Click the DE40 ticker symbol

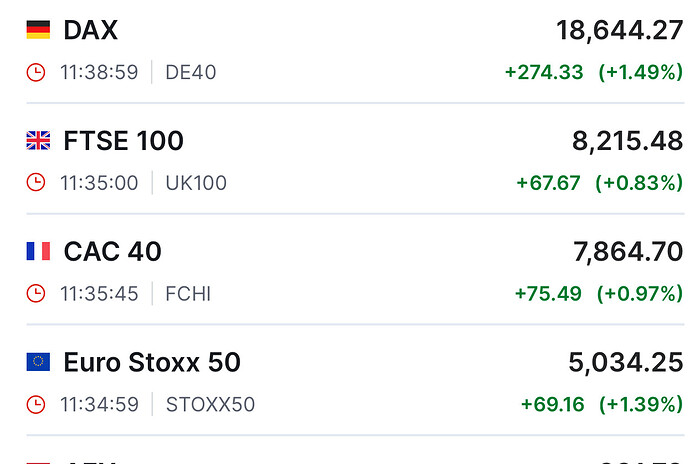pos(190,73)
